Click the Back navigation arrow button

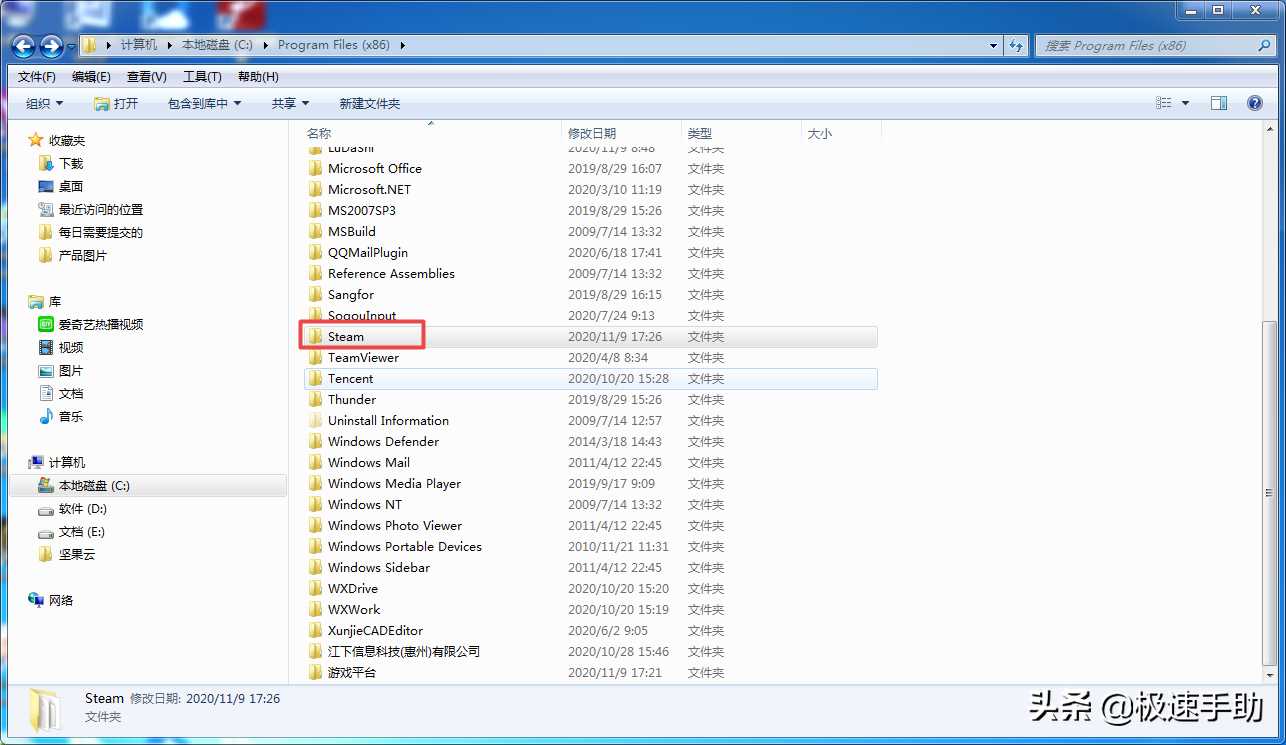click(24, 46)
